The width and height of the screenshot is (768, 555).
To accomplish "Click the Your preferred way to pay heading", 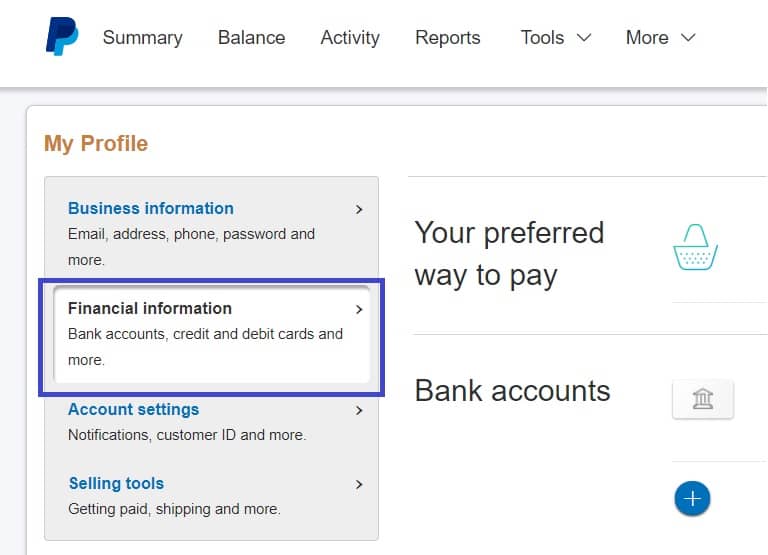I will point(509,254).
